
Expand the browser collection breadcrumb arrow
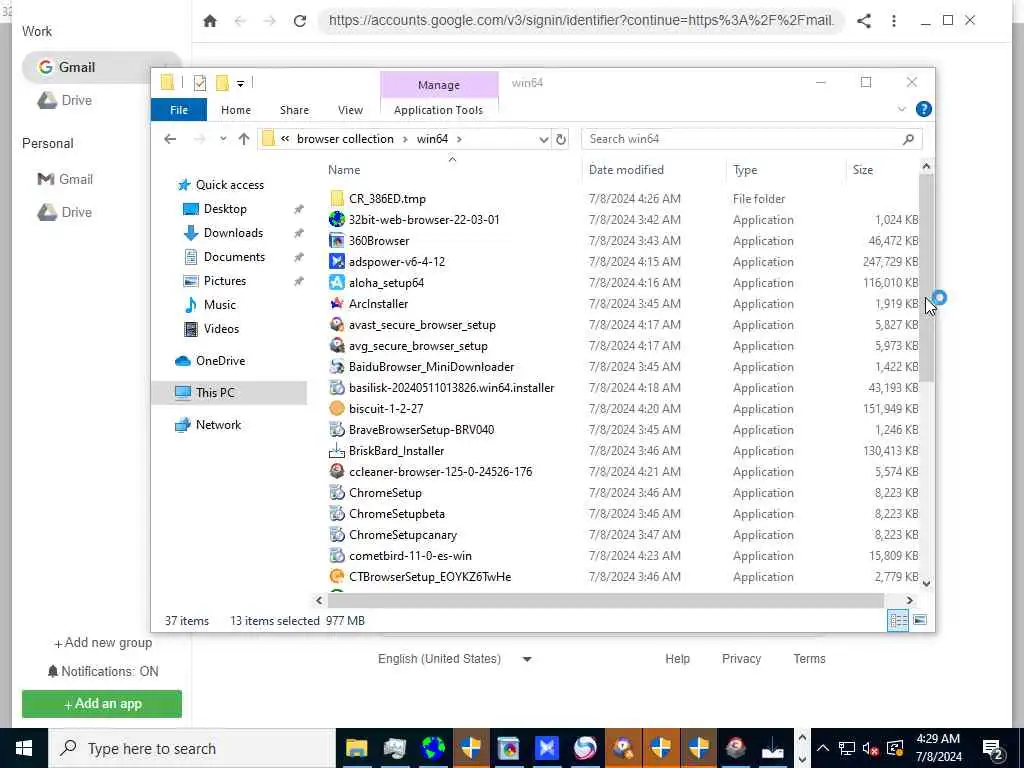coord(406,139)
